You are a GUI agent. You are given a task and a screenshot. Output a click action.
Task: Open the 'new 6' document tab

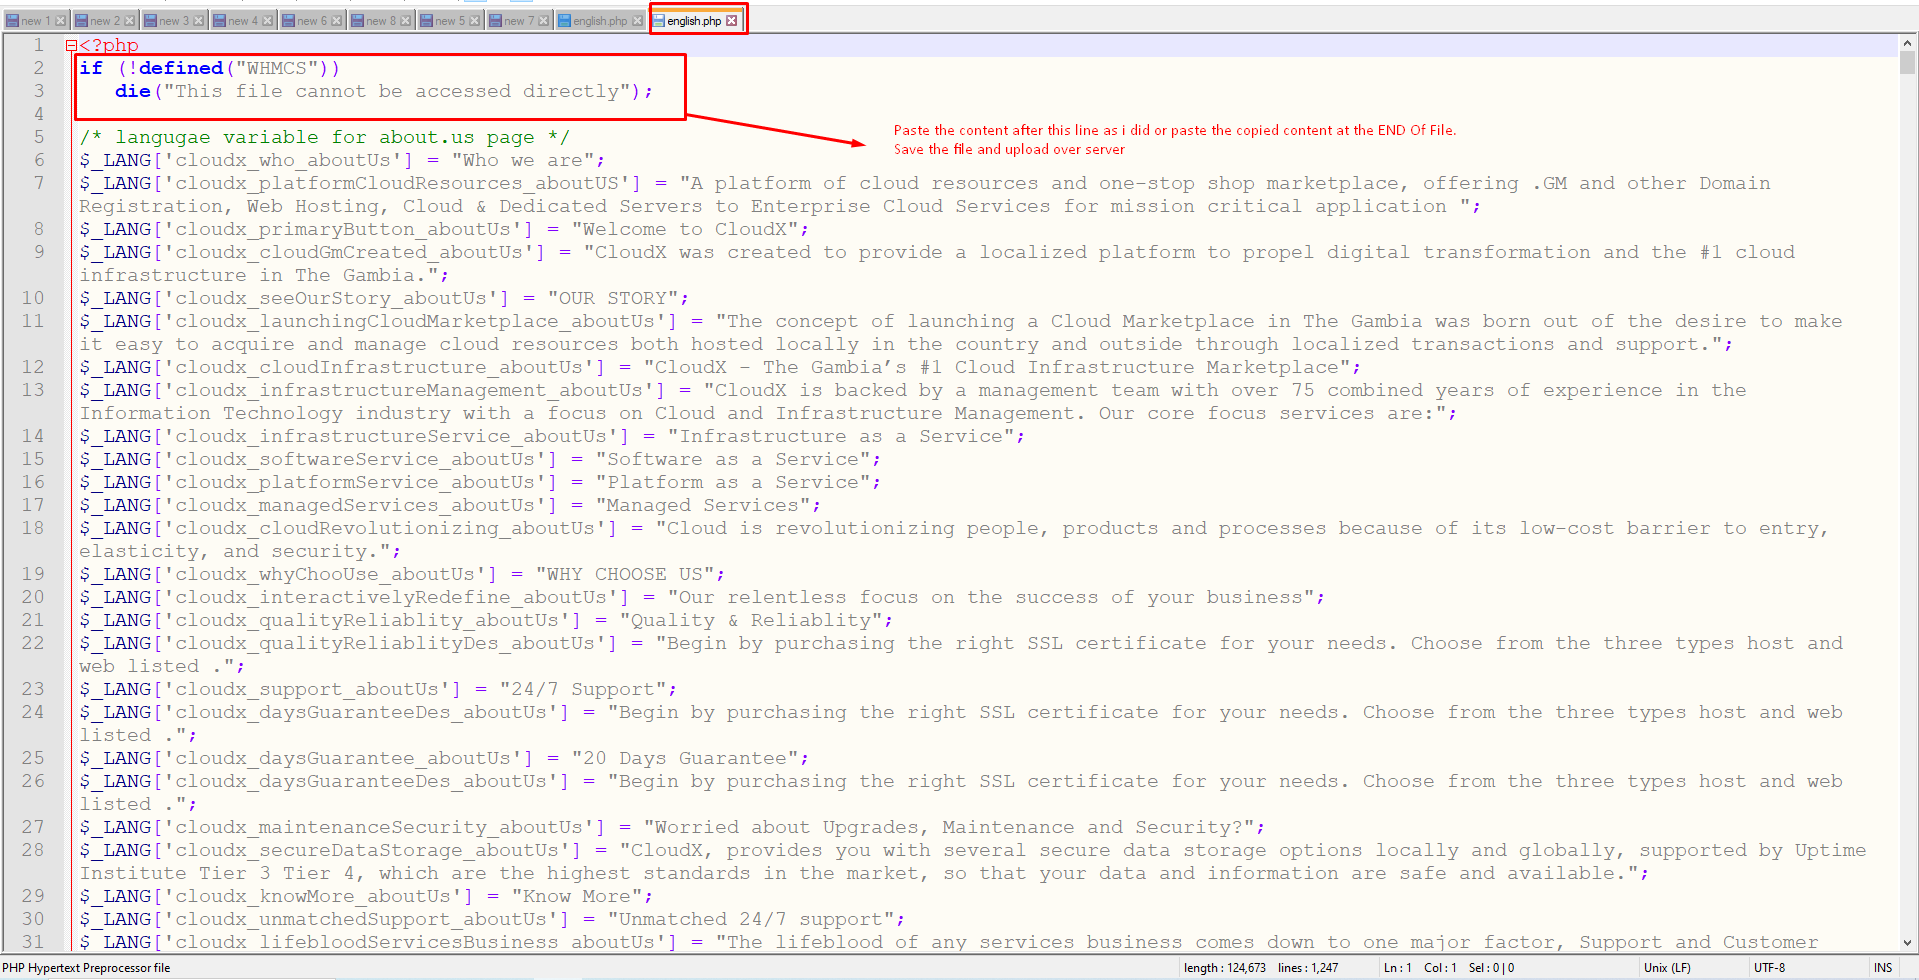pos(311,20)
